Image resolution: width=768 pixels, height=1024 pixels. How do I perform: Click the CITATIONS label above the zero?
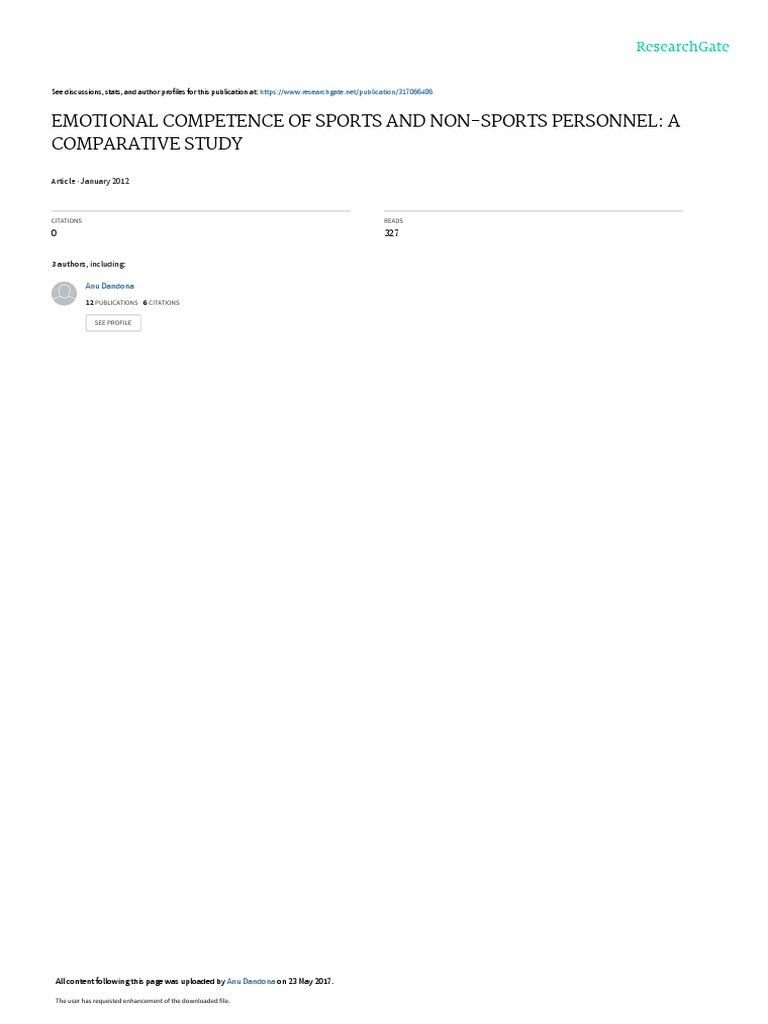tap(67, 221)
